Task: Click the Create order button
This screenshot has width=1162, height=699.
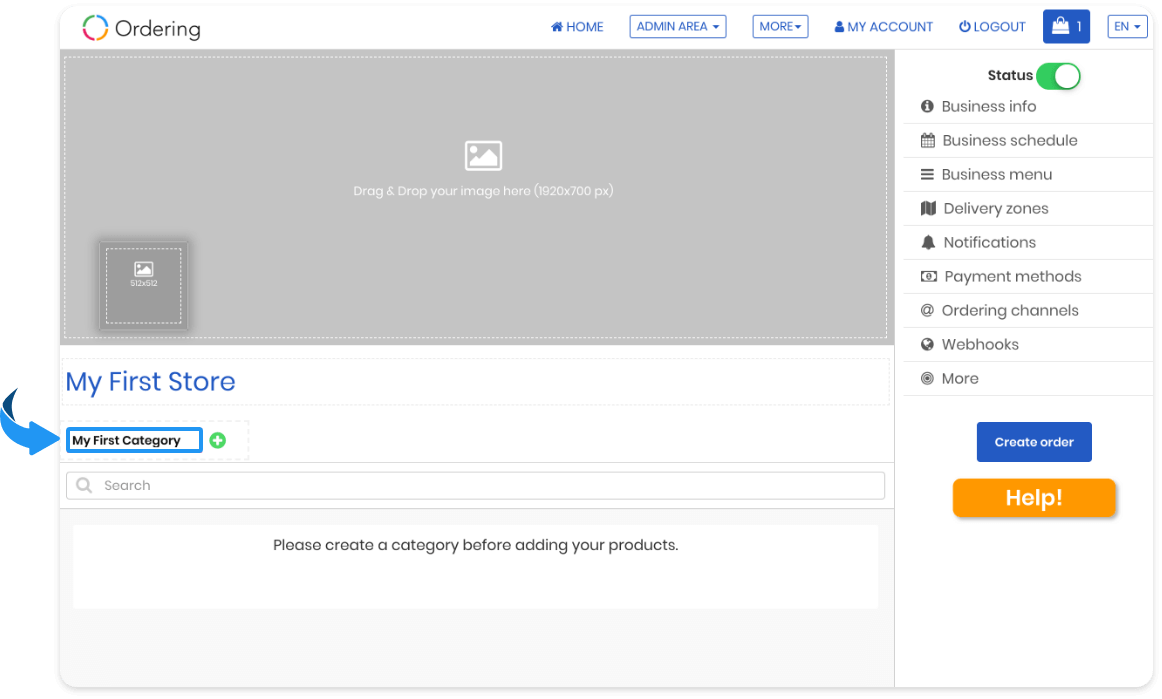Action: (1034, 442)
